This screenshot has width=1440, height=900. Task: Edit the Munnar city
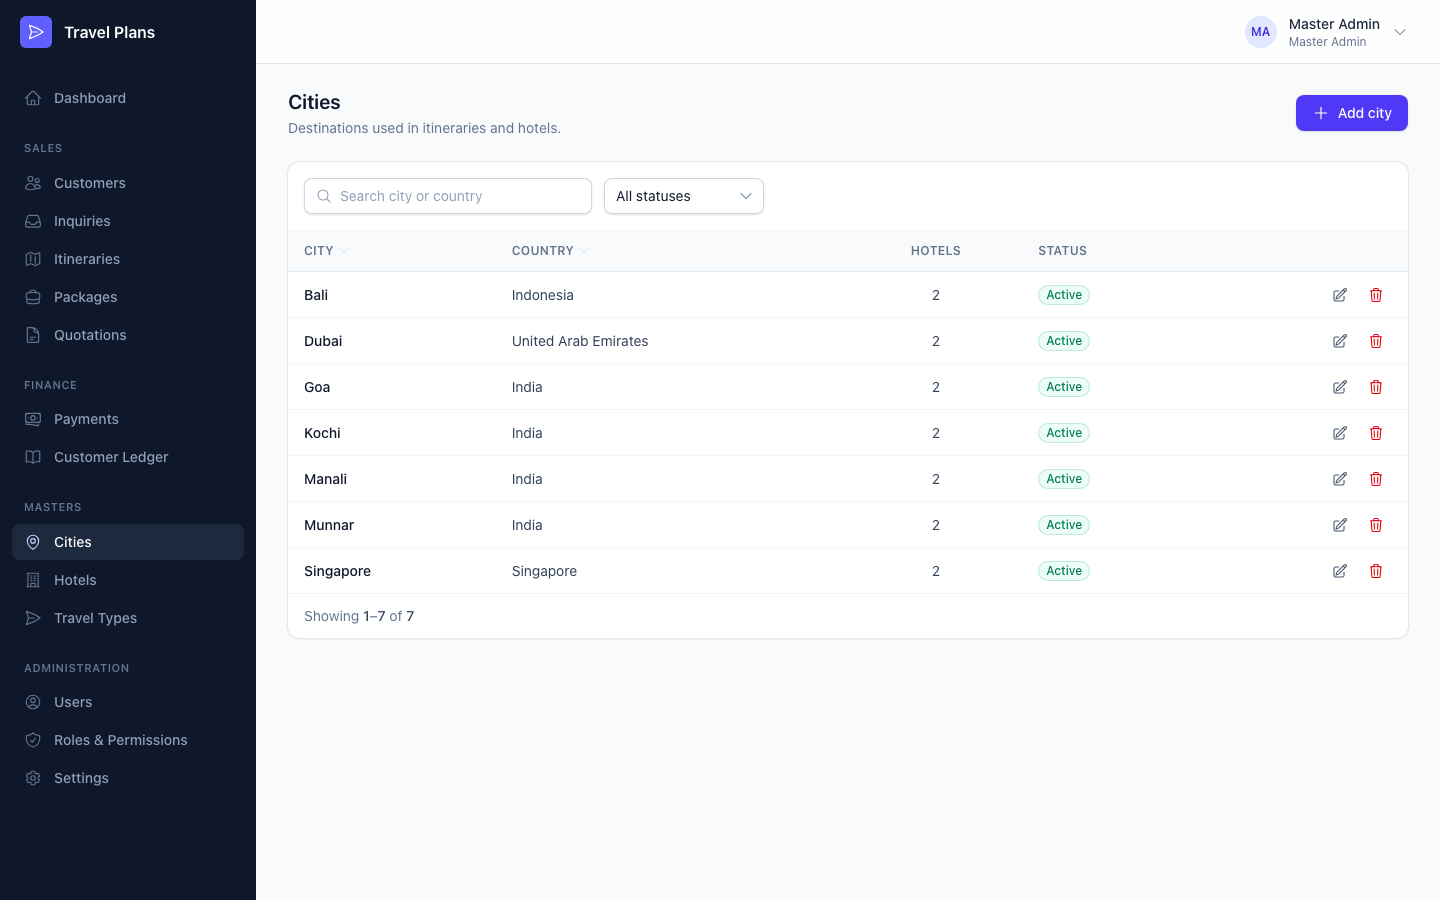click(1340, 525)
